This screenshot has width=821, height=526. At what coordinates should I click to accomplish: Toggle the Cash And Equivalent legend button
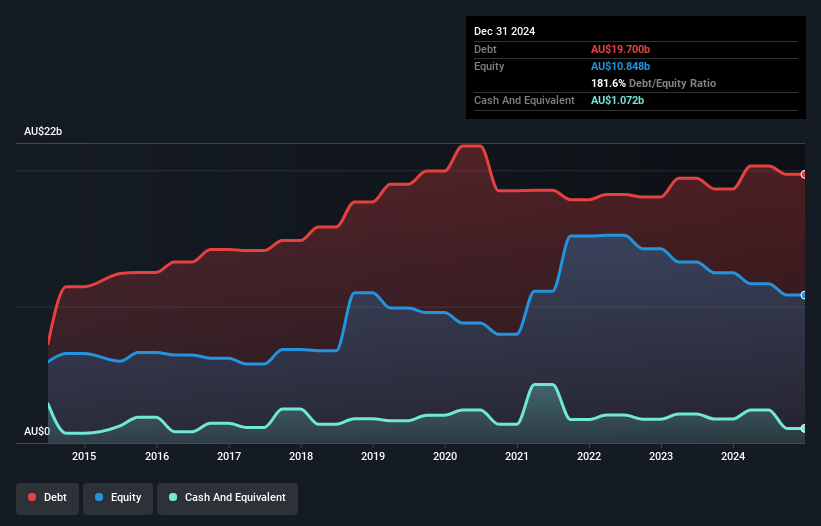click(227, 498)
